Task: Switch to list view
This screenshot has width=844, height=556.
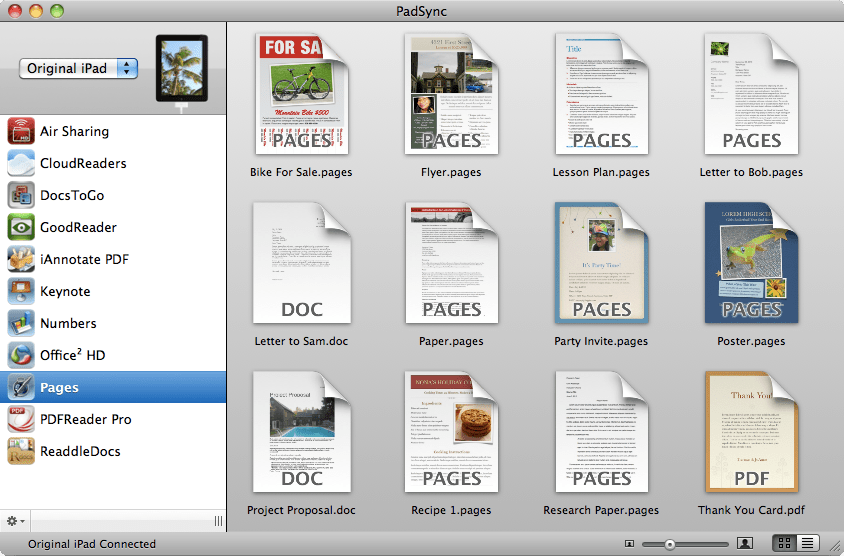Action: pos(807,543)
